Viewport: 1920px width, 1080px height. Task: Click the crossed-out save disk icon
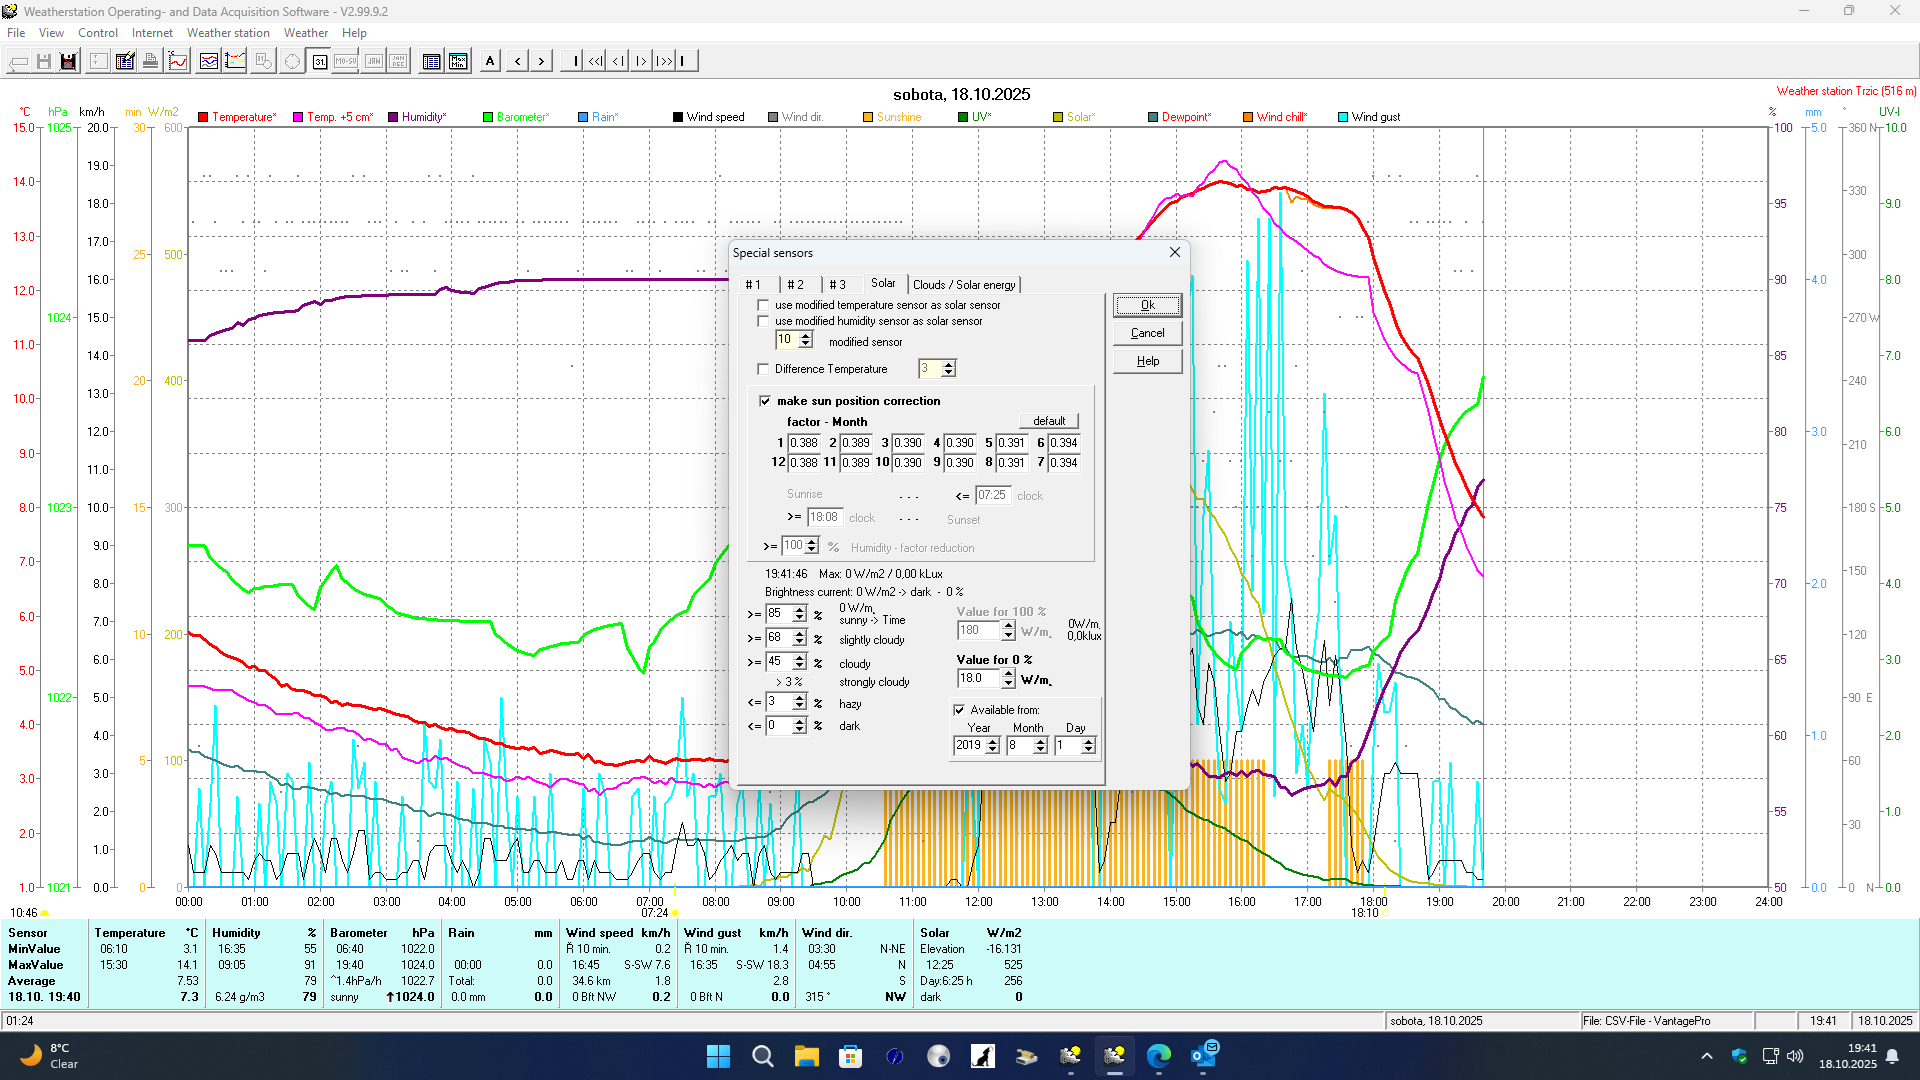coord(68,61)
